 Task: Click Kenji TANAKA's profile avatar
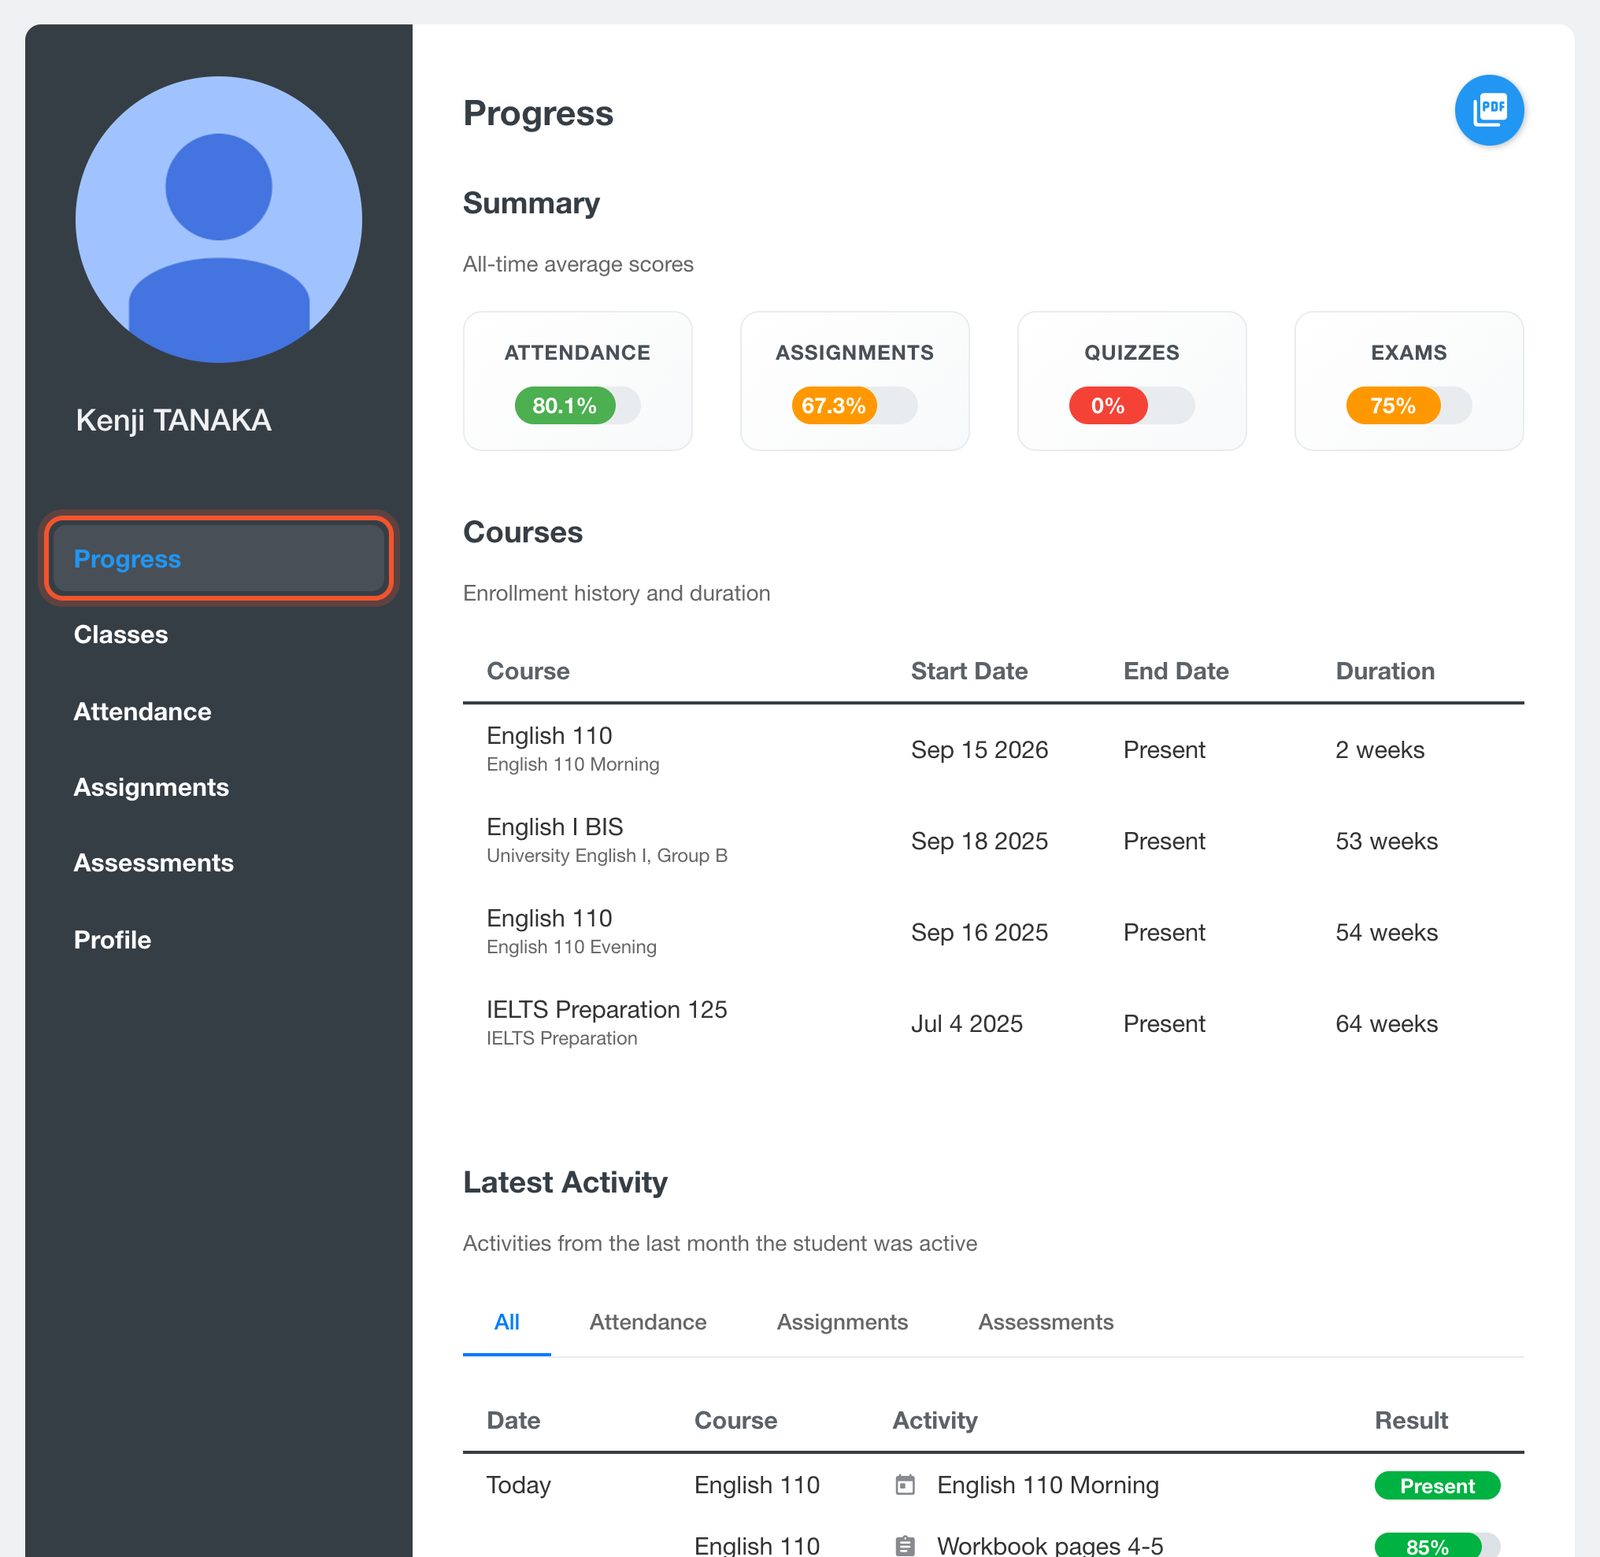(219, 219)
